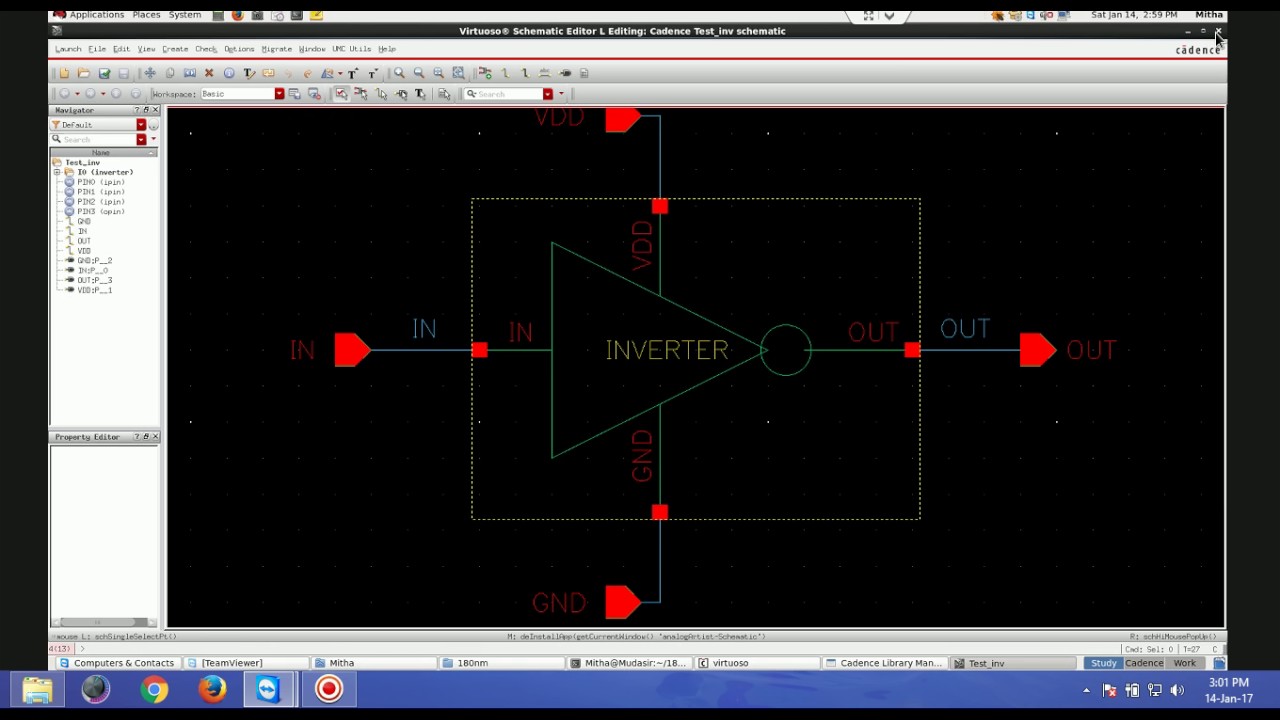Click the Zoom Out magnifier icon

tap(419, 73)
